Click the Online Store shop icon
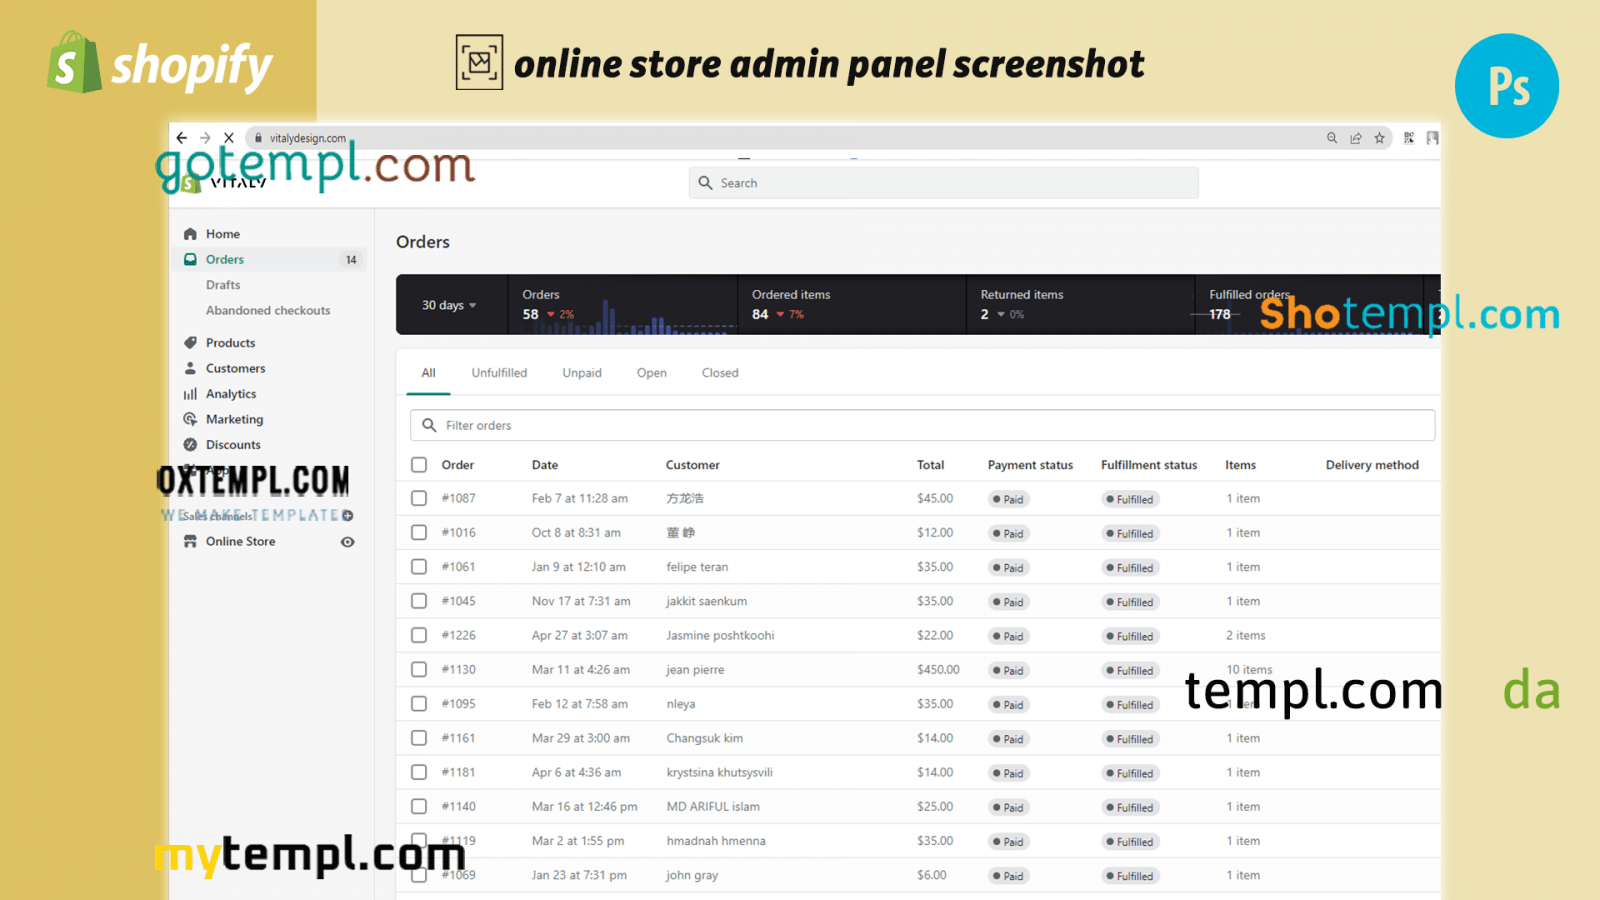The height and width of the screenshot is (900, 1600). point(190,542)
